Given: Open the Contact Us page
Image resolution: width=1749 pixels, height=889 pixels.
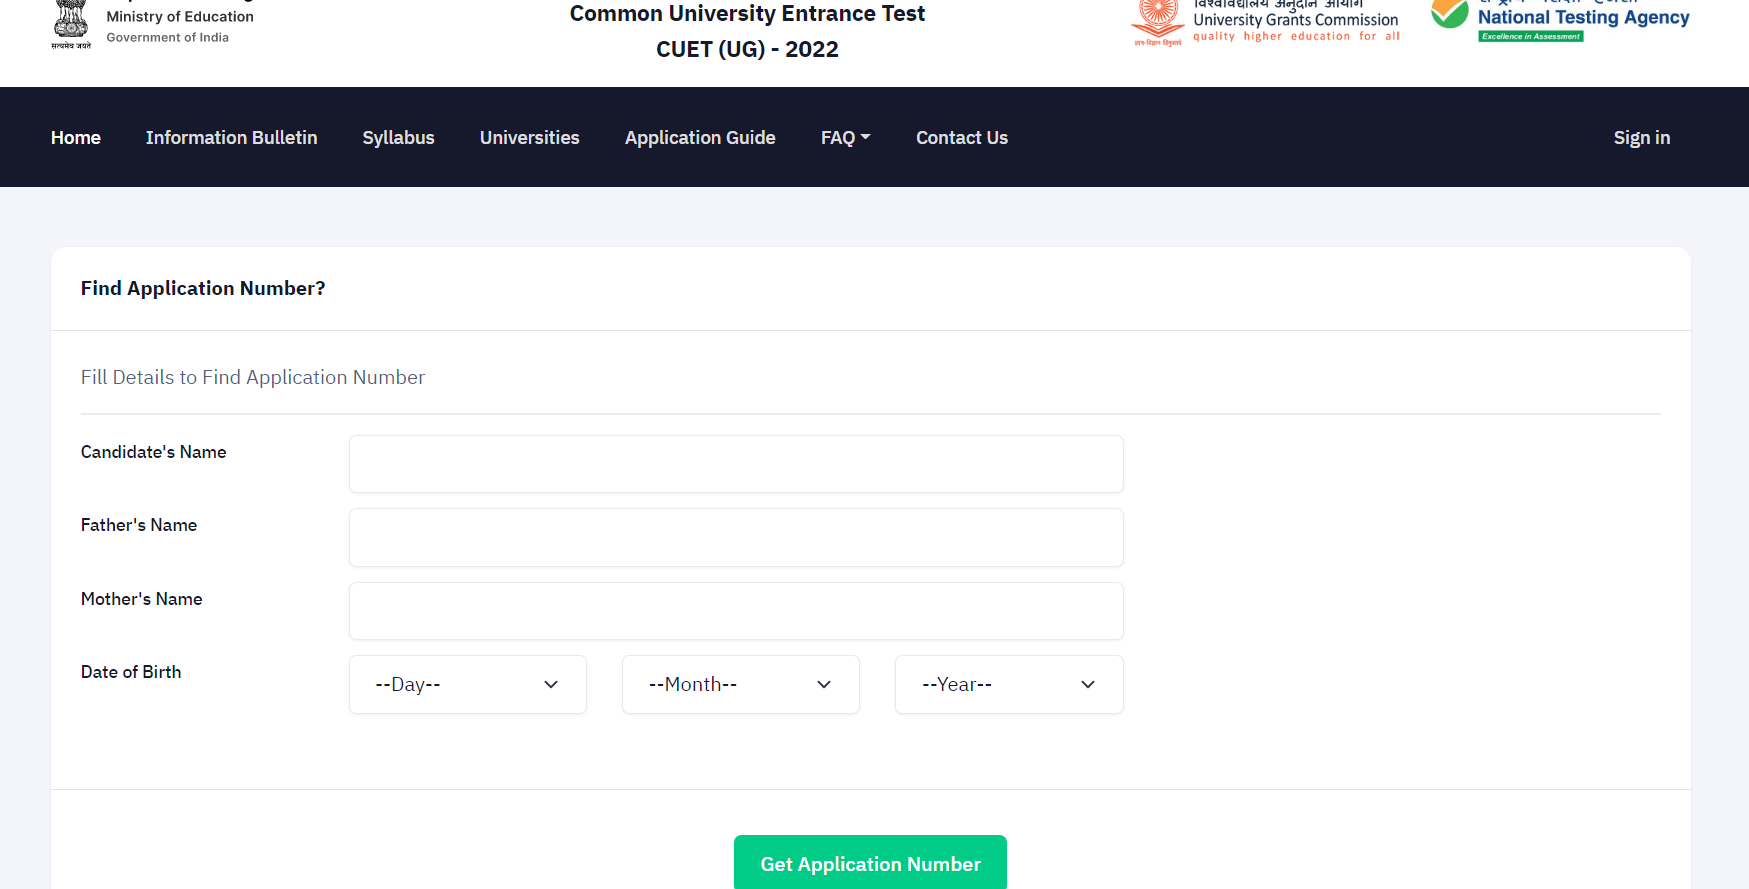Looking at the screenshot, I should click(962, 138).
